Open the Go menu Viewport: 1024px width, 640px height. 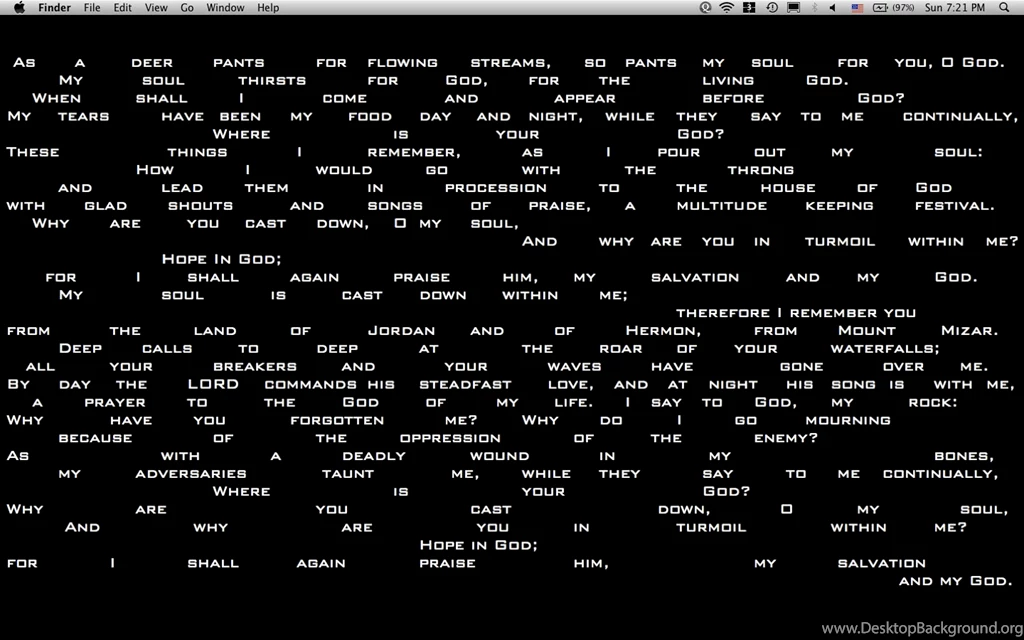pos(187,8)
